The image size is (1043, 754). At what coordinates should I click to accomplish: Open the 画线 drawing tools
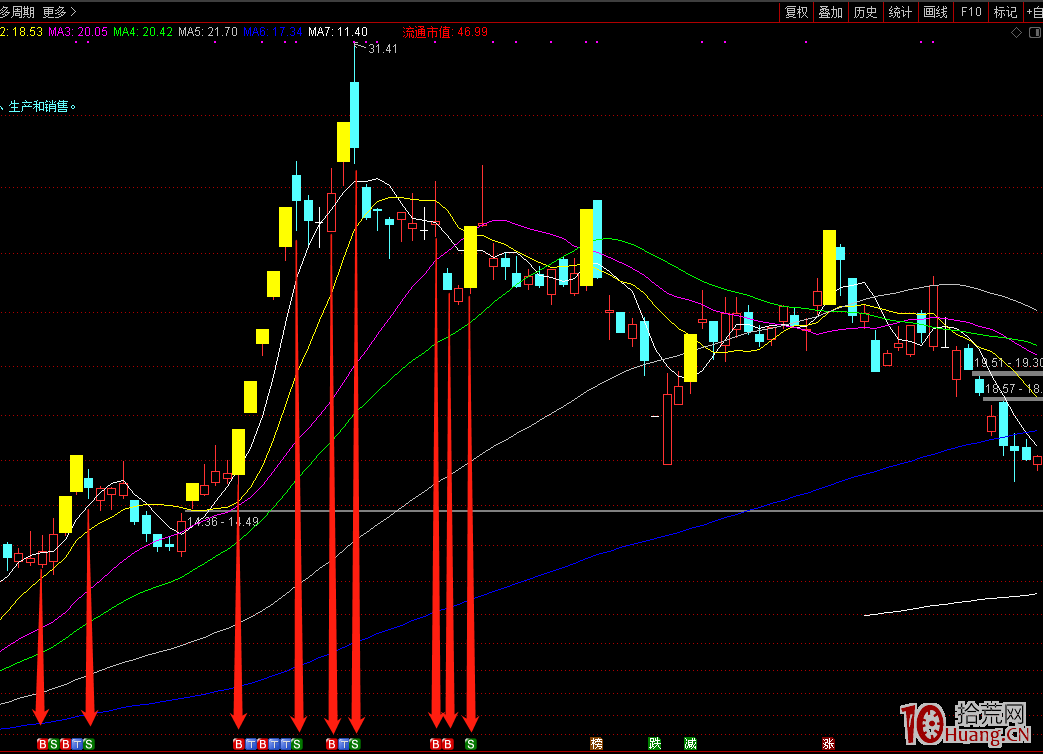(935, 12)
